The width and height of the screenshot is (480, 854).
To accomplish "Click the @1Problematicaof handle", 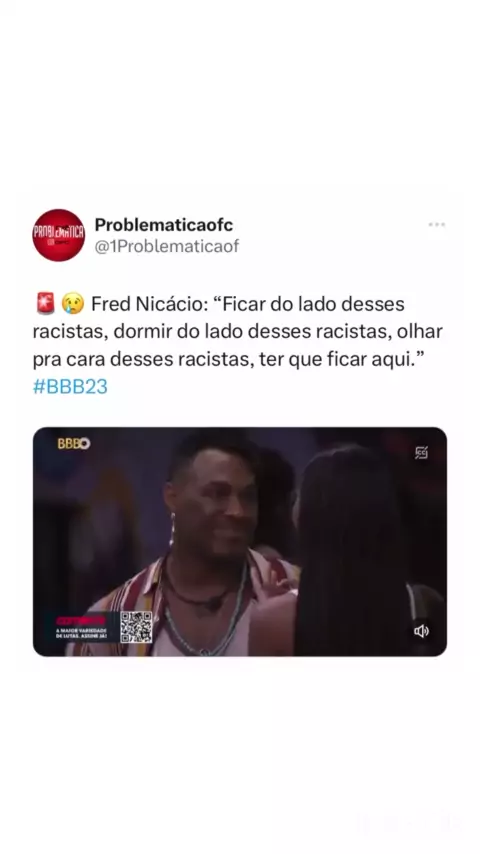I will [x=167, y=246].
